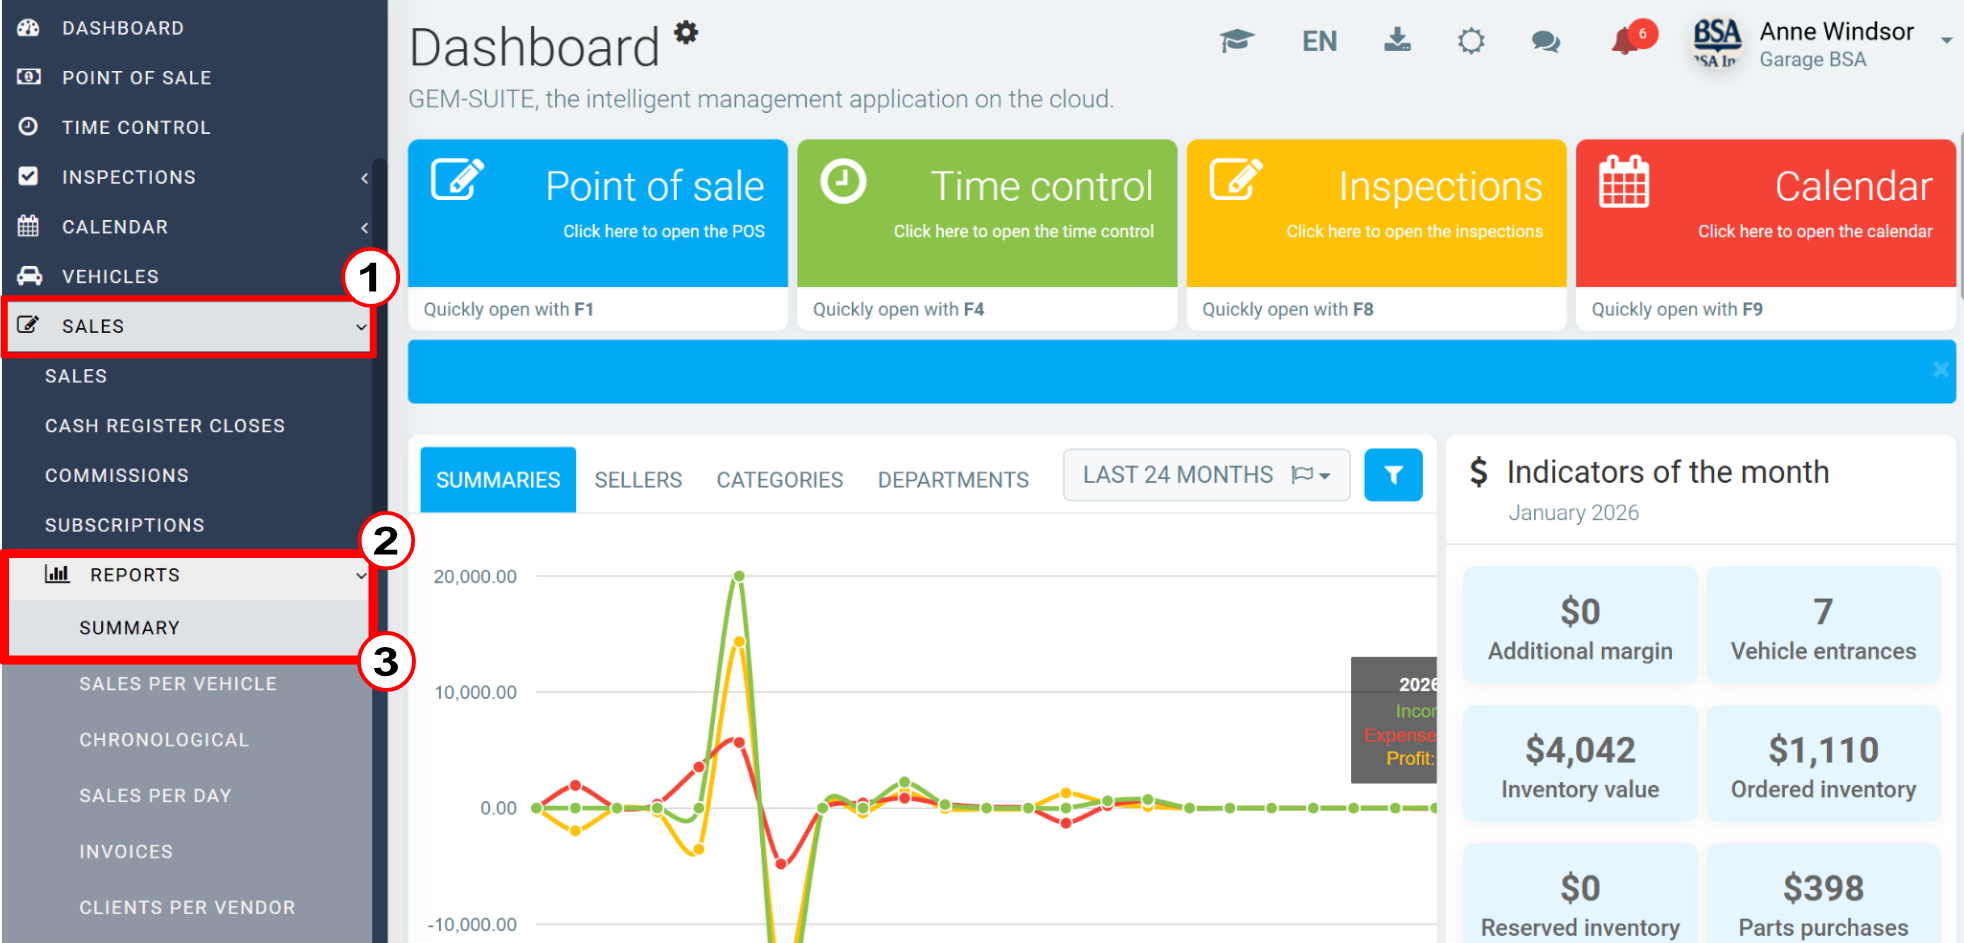Open the chart filter funnel button
Image resolution: width=1964 pixels, height=943 pixels.
point(1393,475)
